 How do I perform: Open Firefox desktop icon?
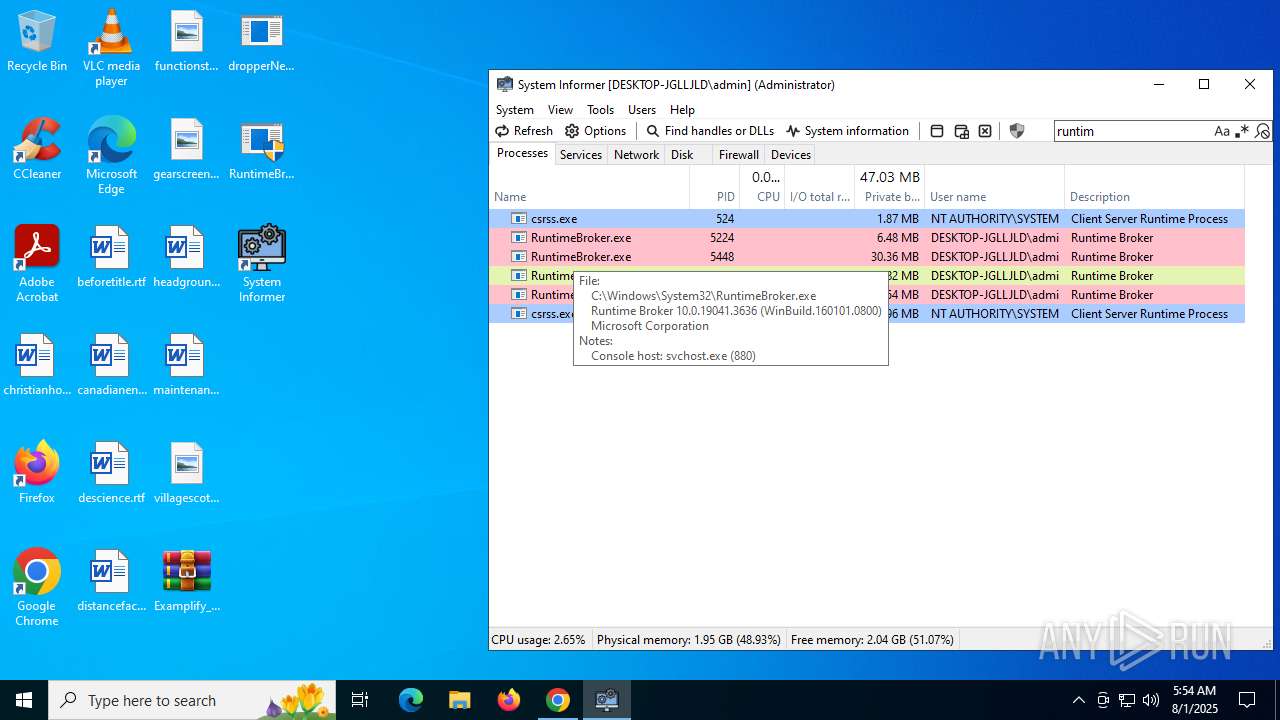(37, 474)
